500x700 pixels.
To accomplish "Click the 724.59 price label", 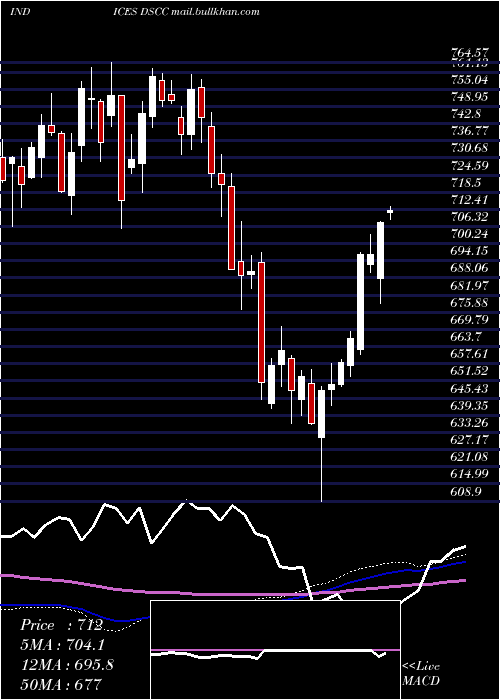I will click(x=470, y=165).
